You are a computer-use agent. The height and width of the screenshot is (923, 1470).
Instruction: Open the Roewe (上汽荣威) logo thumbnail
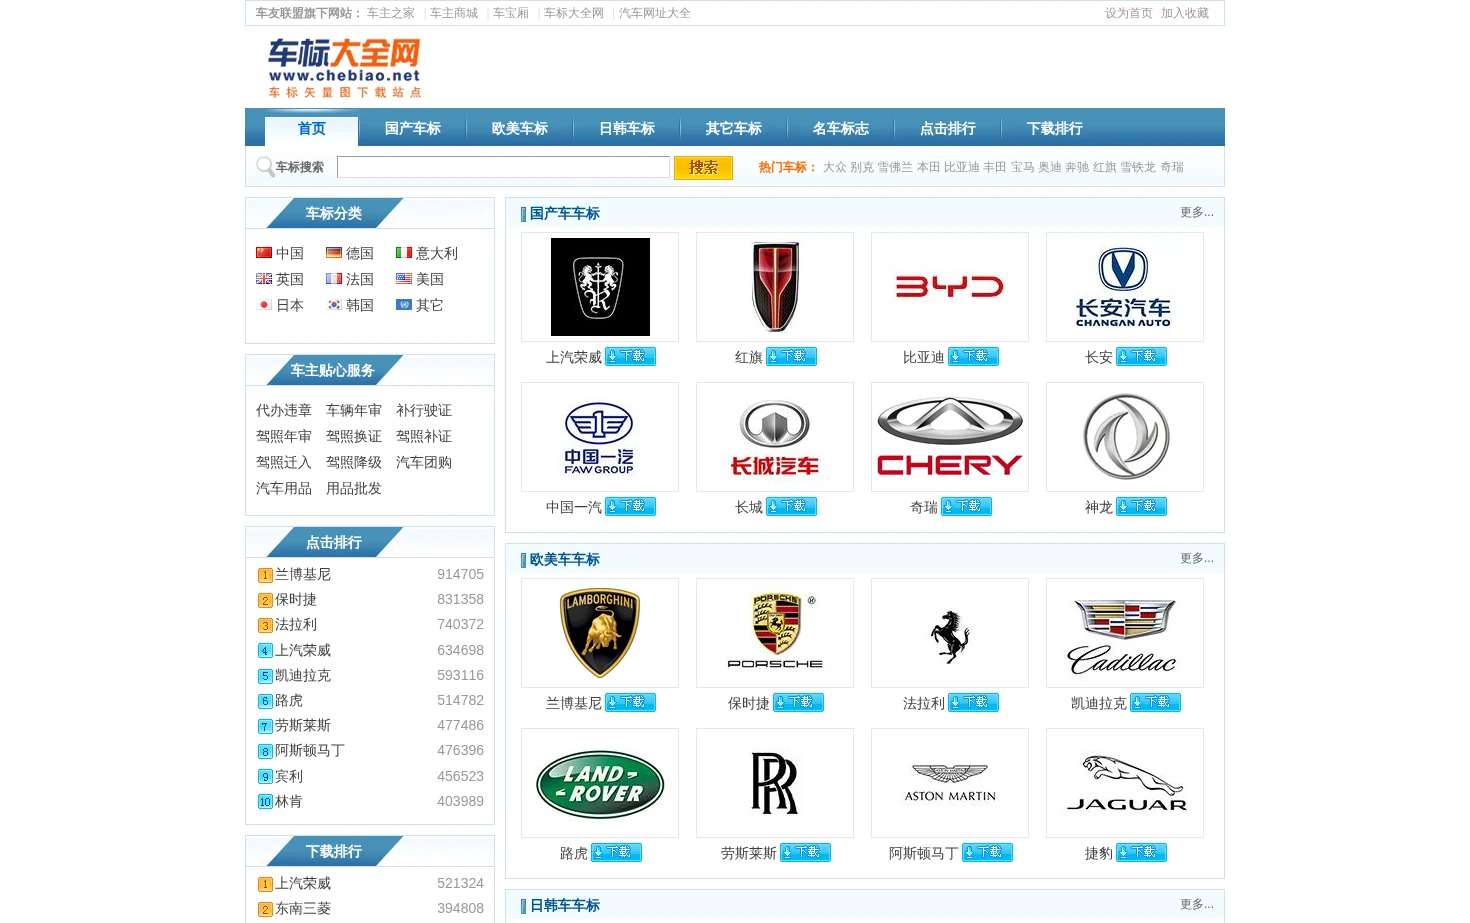600,287
